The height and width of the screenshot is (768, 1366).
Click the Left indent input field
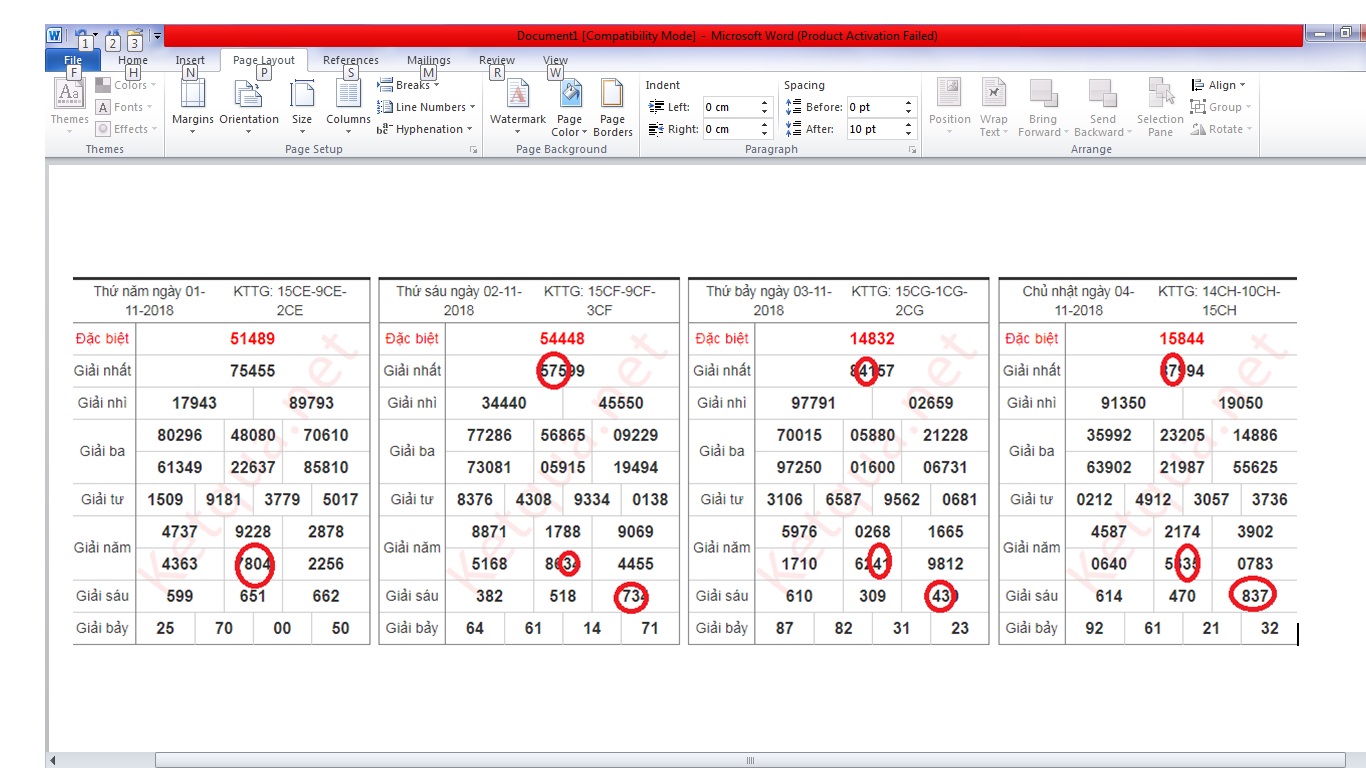[730, 107]
